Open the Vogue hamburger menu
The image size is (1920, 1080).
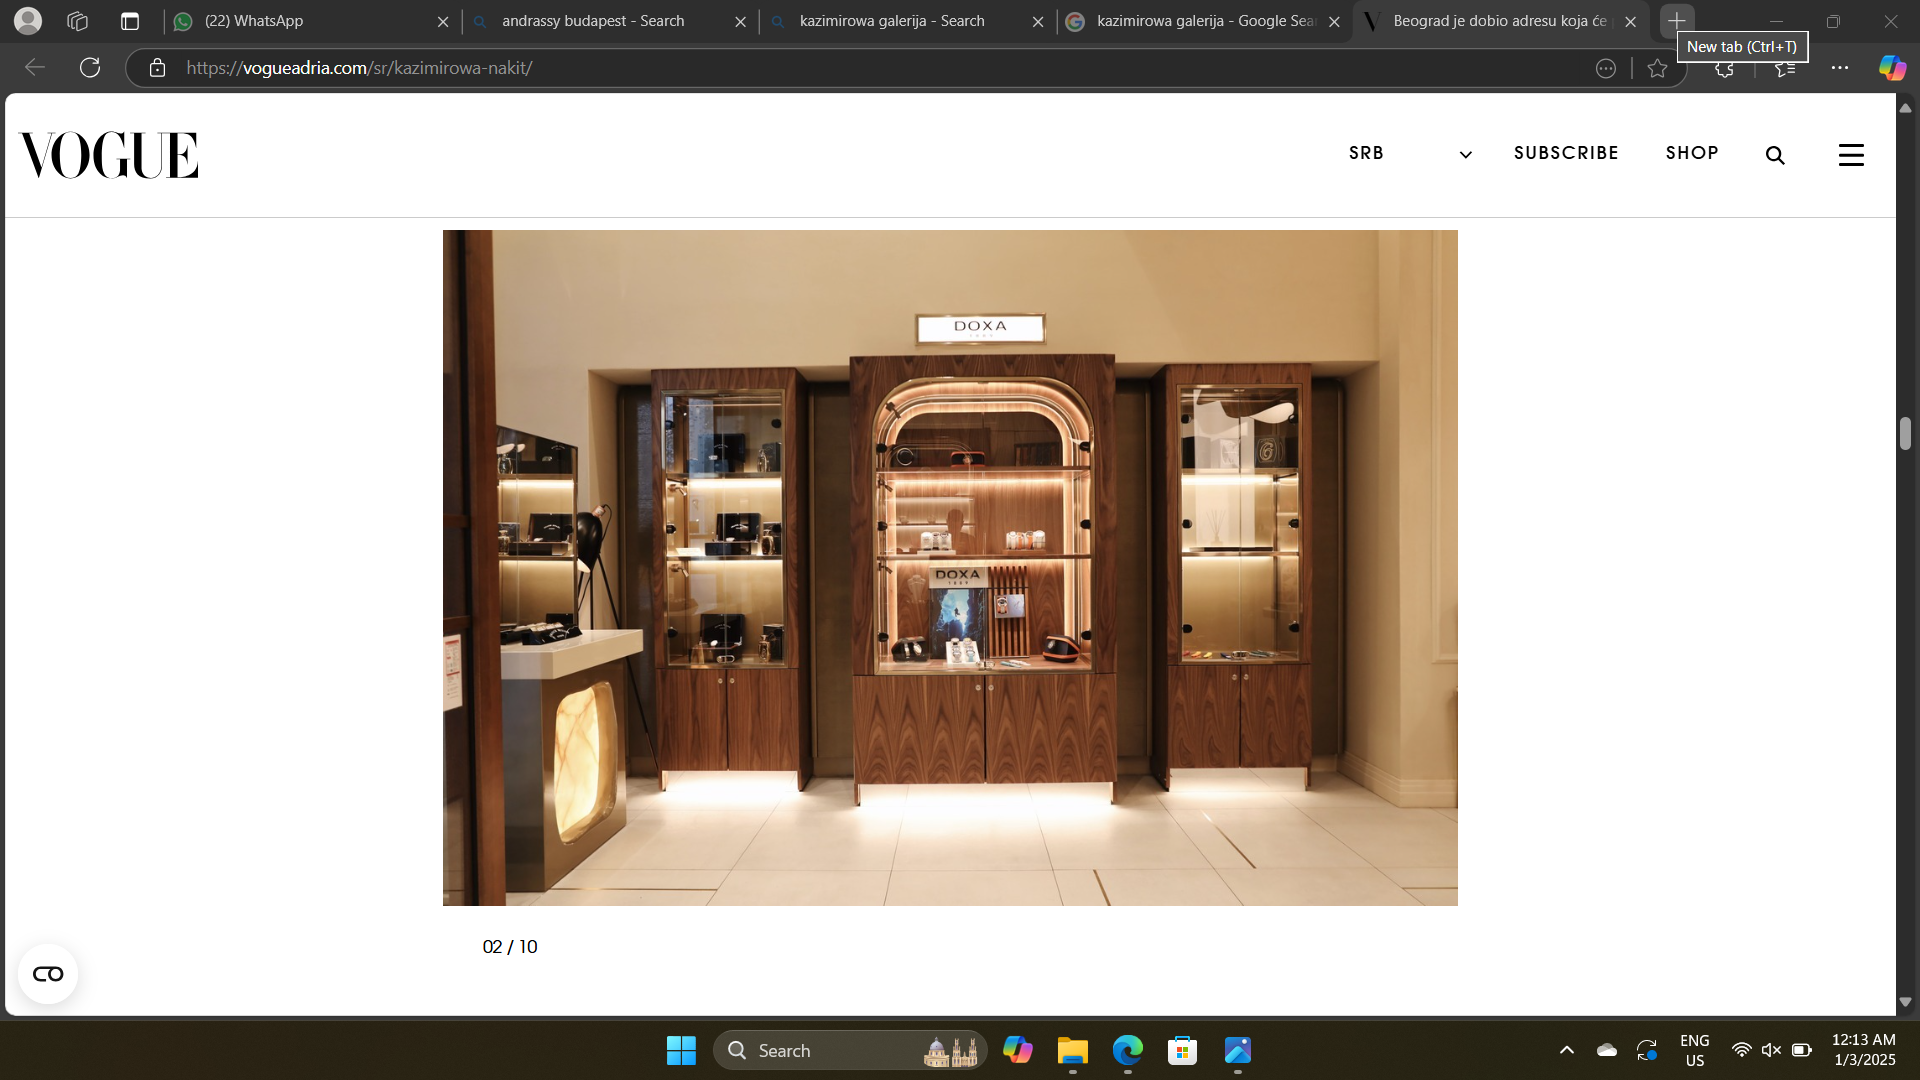[x=1851, y=155]
